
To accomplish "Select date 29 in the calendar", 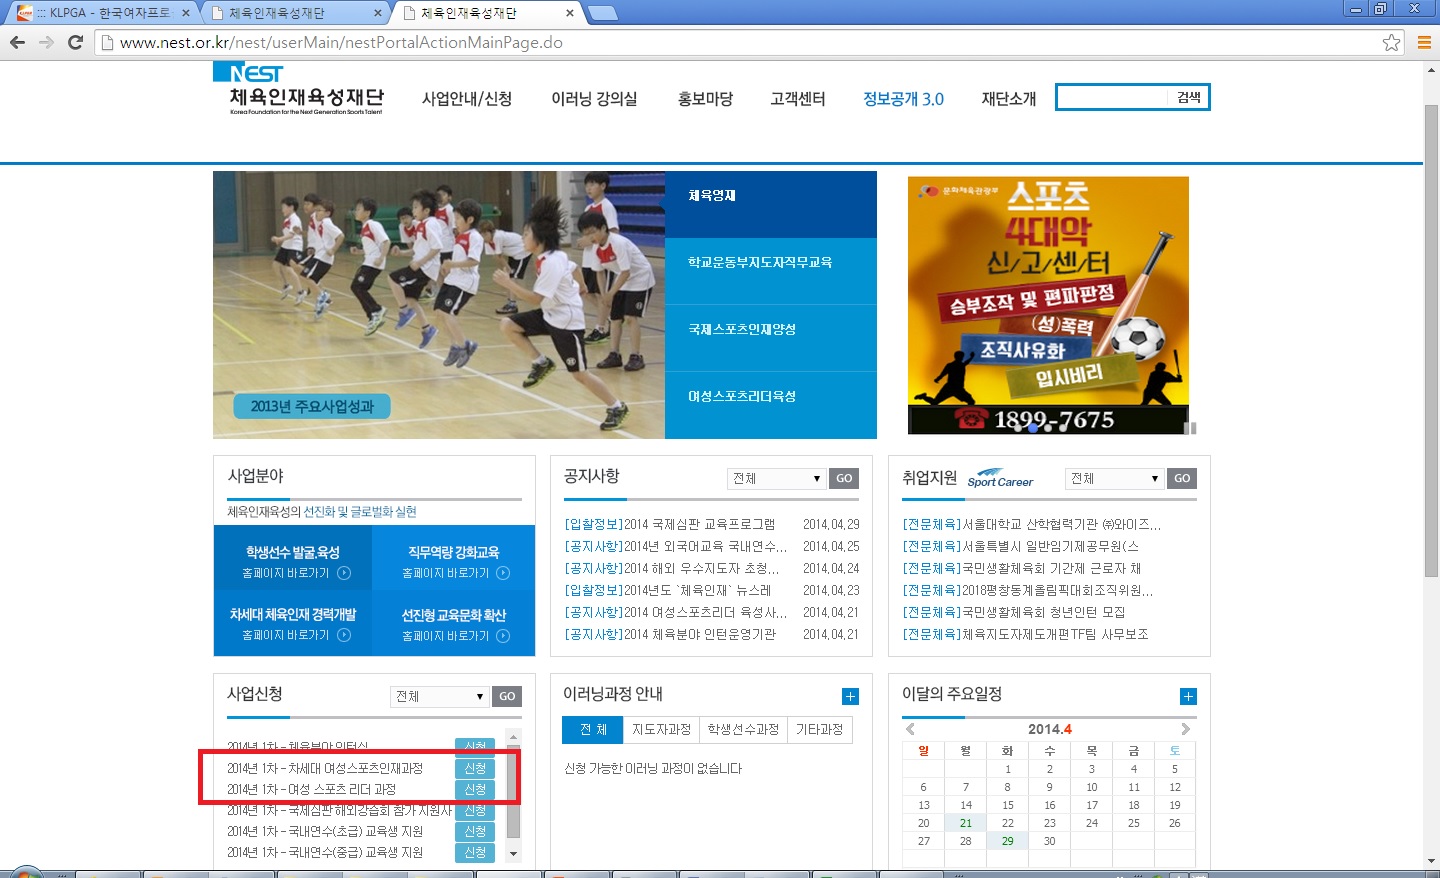I will (x=1008, y=841).
